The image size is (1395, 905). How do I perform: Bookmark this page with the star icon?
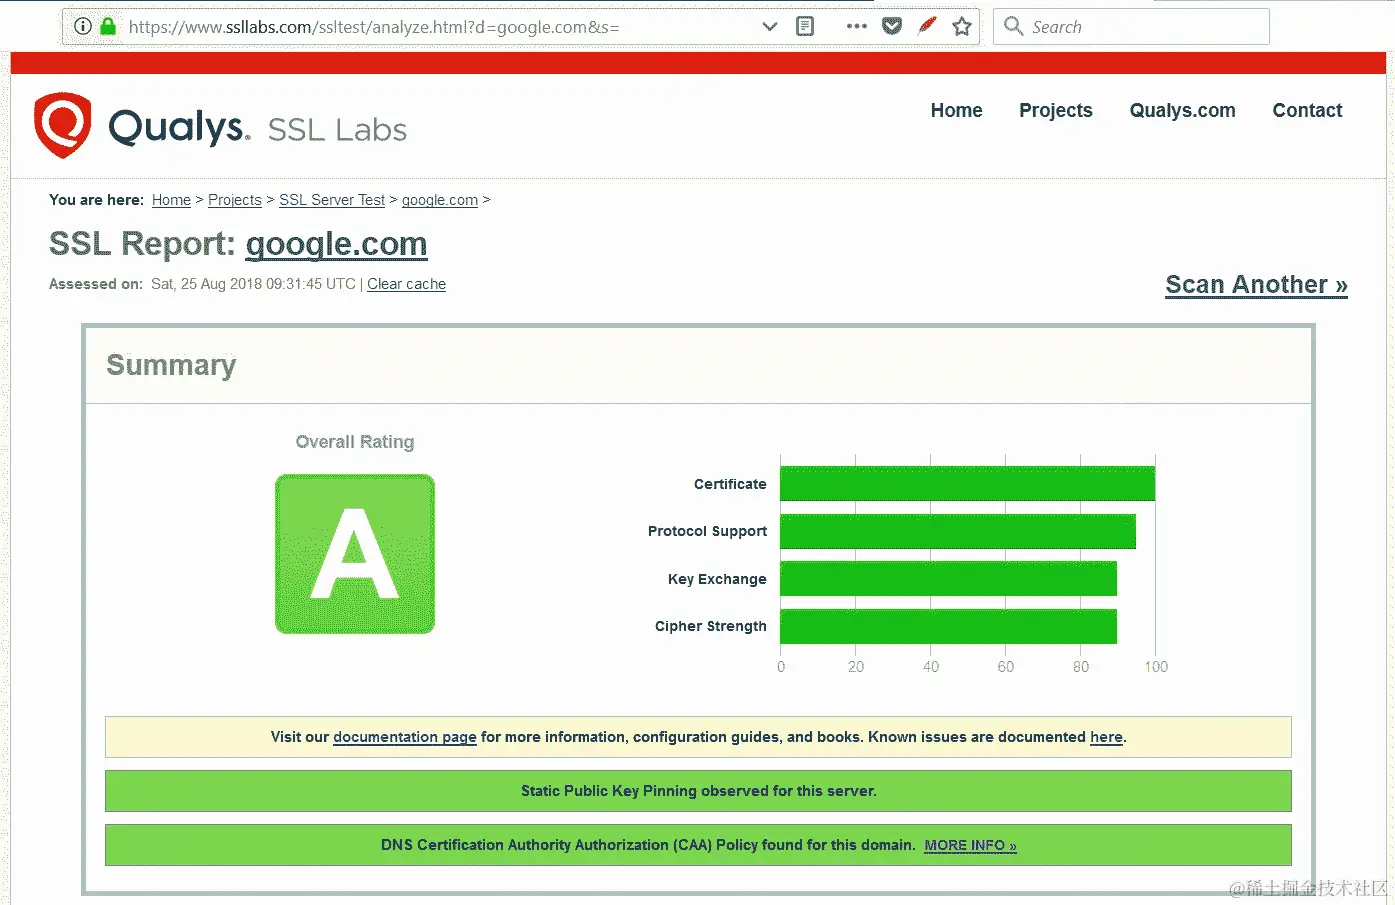(962, 27)
